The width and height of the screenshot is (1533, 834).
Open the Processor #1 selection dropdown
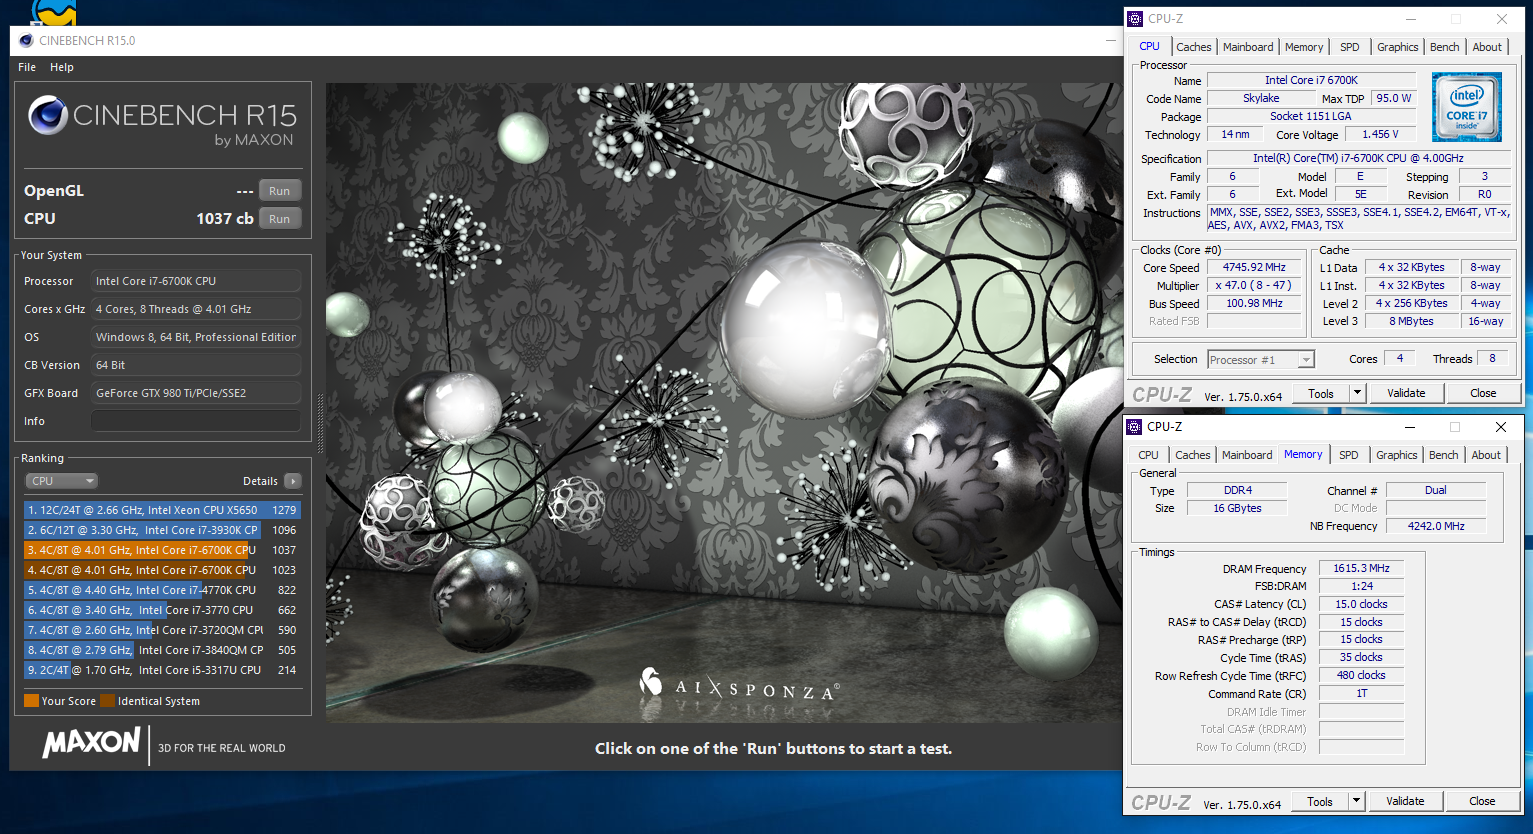coord(1260,360)
